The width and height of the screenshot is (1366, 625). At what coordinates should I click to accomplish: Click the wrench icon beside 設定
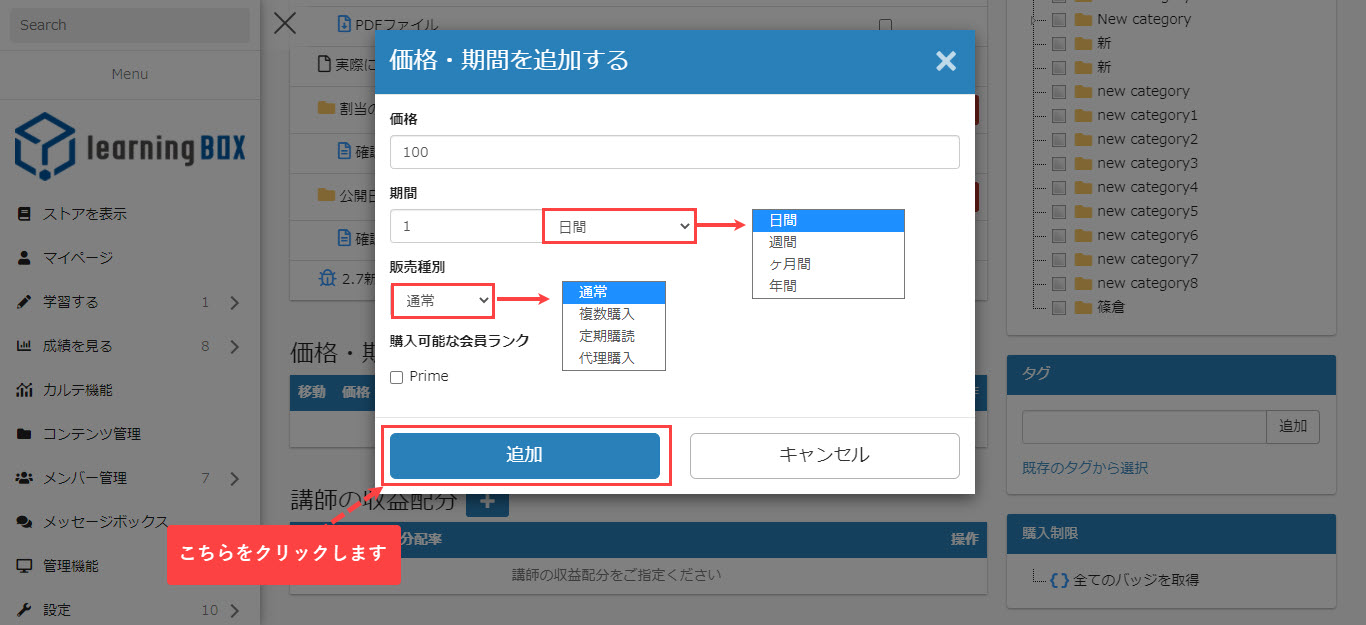(25, 610)
